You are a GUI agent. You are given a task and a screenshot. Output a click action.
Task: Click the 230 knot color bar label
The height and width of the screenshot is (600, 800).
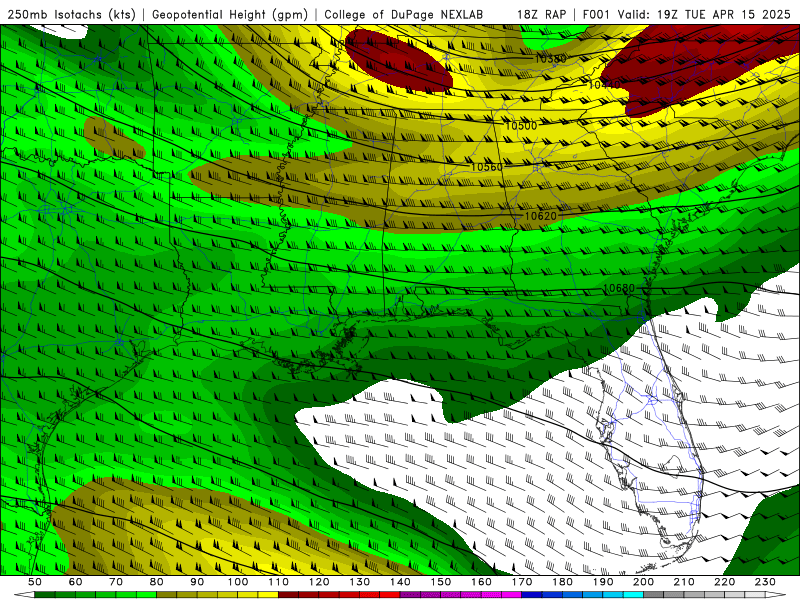(765, 582)
